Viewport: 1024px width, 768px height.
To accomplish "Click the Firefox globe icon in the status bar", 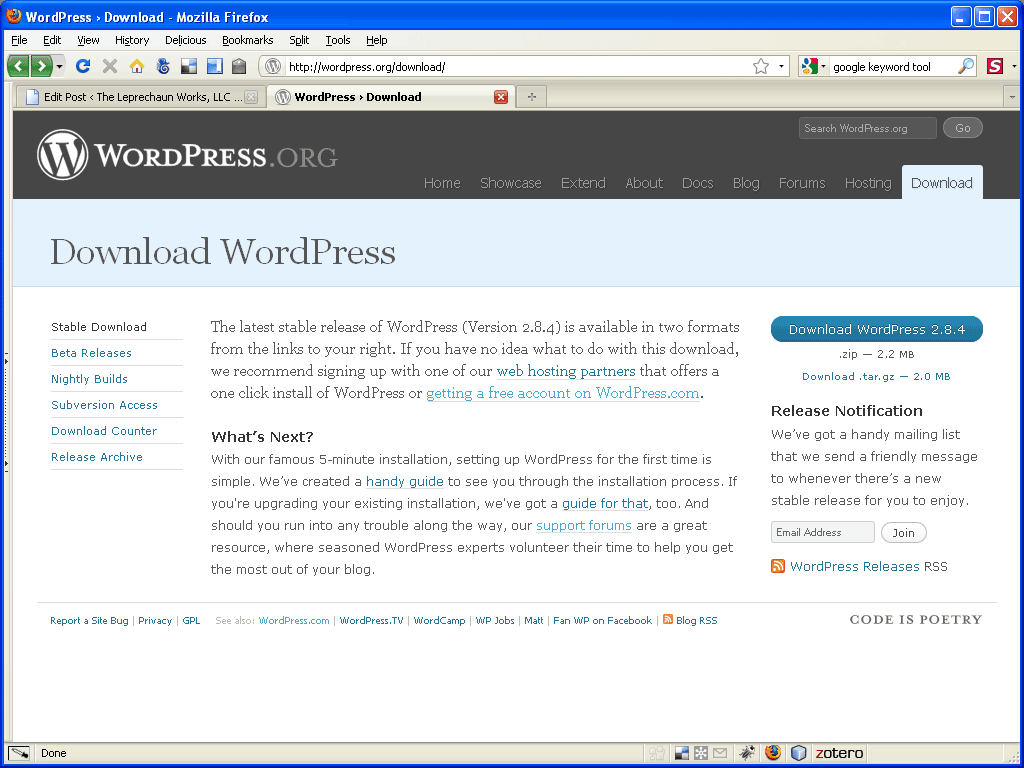I will point(773,753).
